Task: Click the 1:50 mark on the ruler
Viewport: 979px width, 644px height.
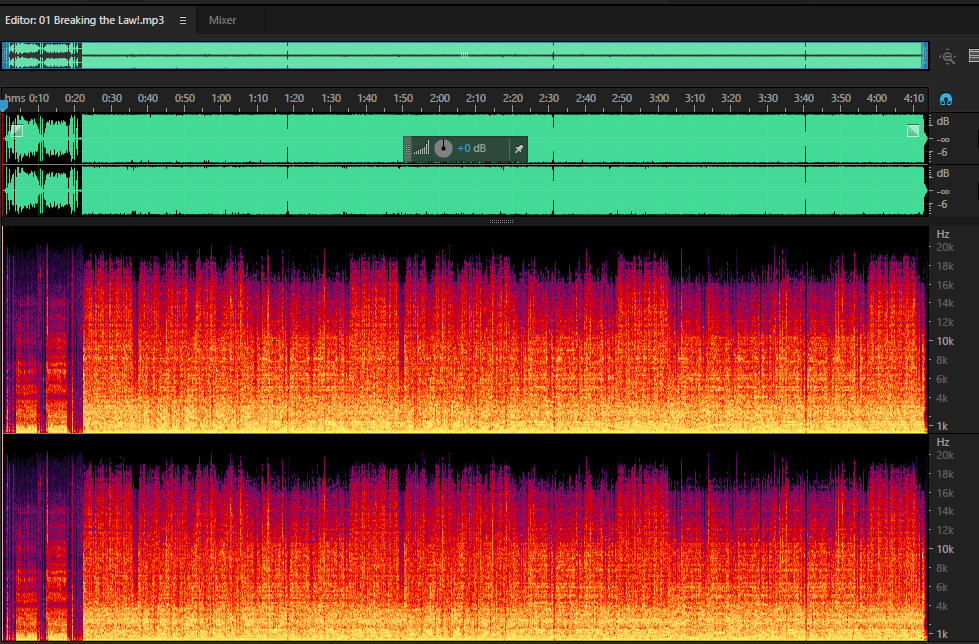Action: [403, 98]
